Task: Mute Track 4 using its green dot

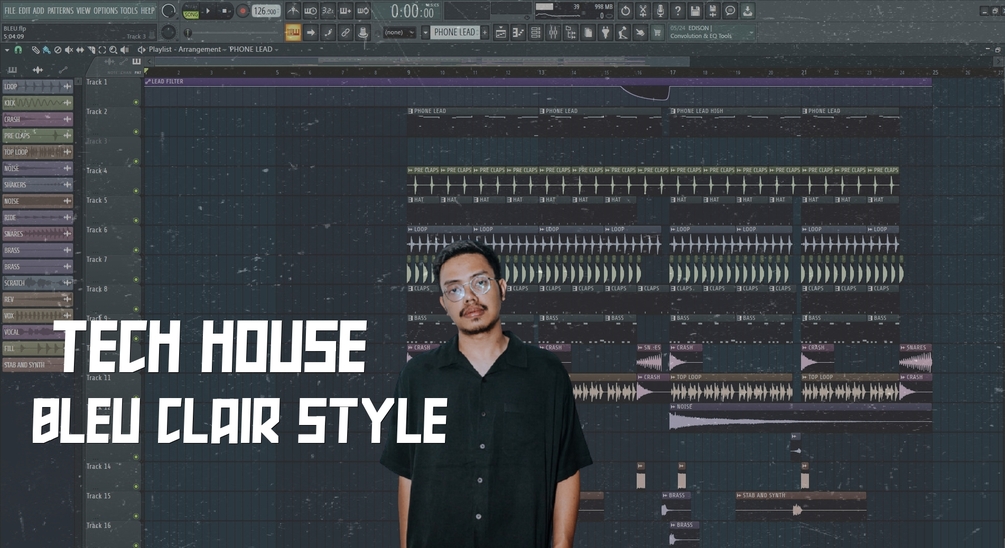Action: tap(136, 190)
